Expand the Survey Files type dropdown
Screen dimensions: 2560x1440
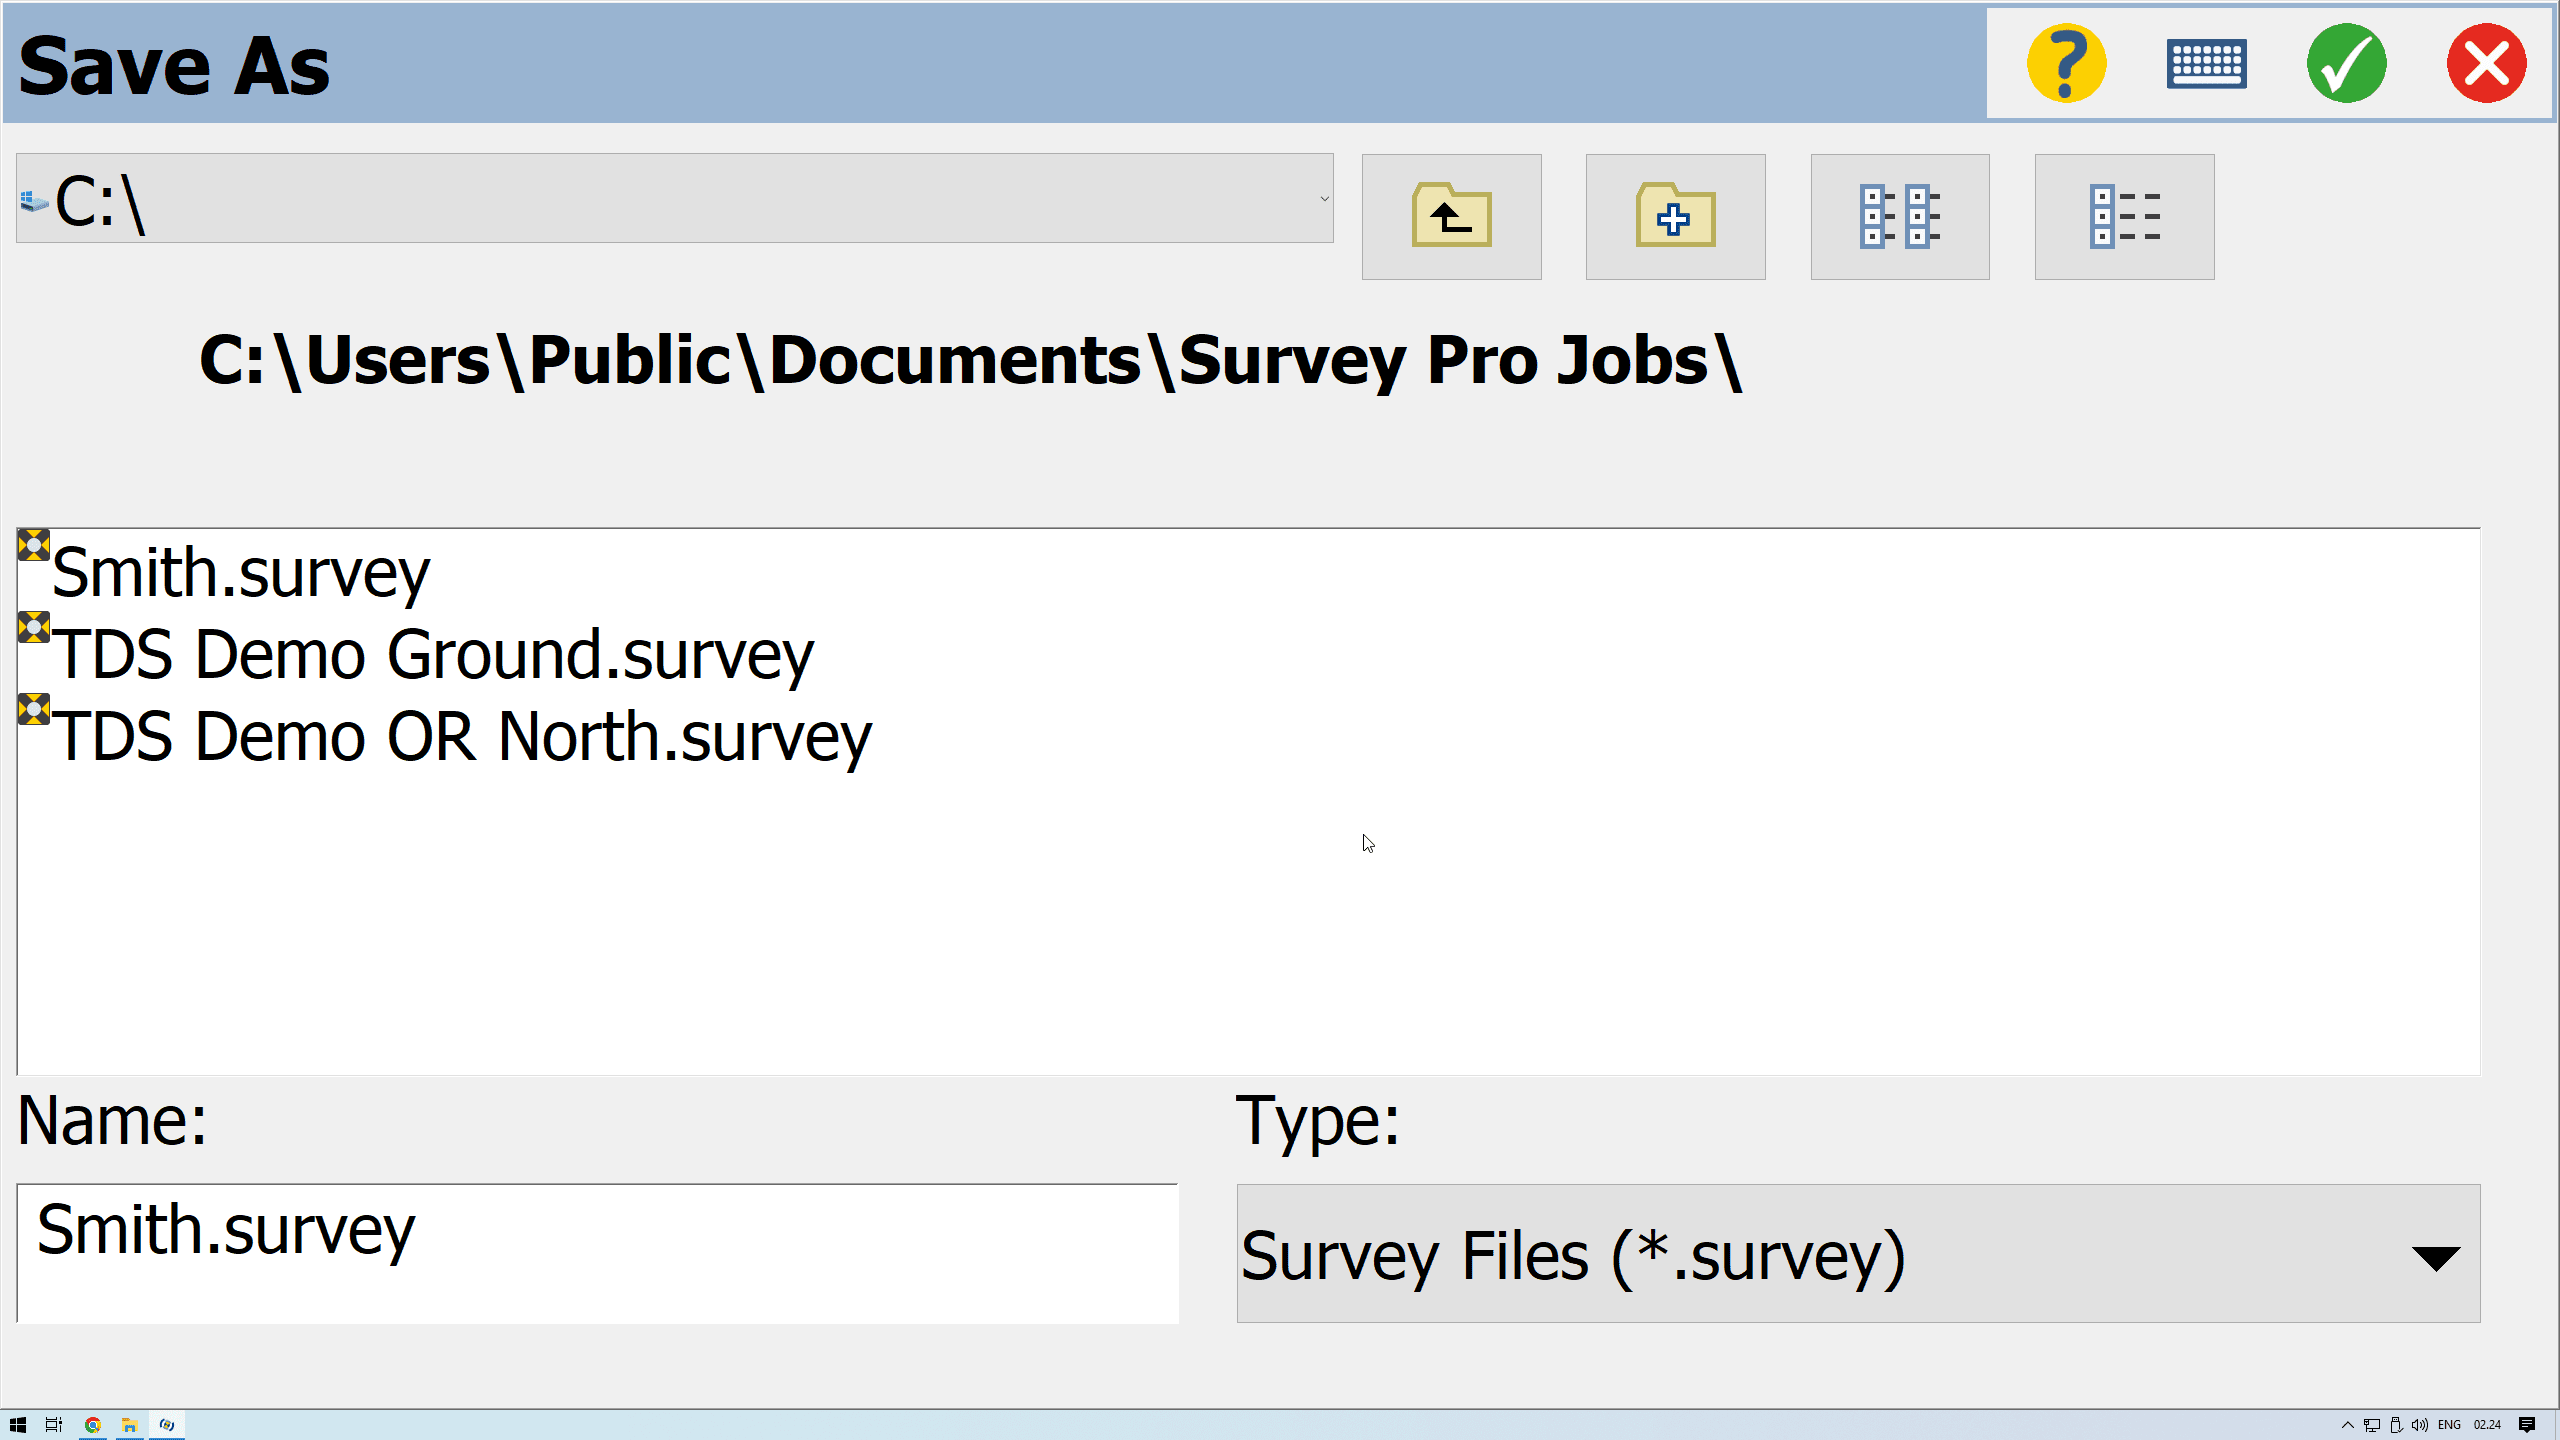coord(2435,1256)
